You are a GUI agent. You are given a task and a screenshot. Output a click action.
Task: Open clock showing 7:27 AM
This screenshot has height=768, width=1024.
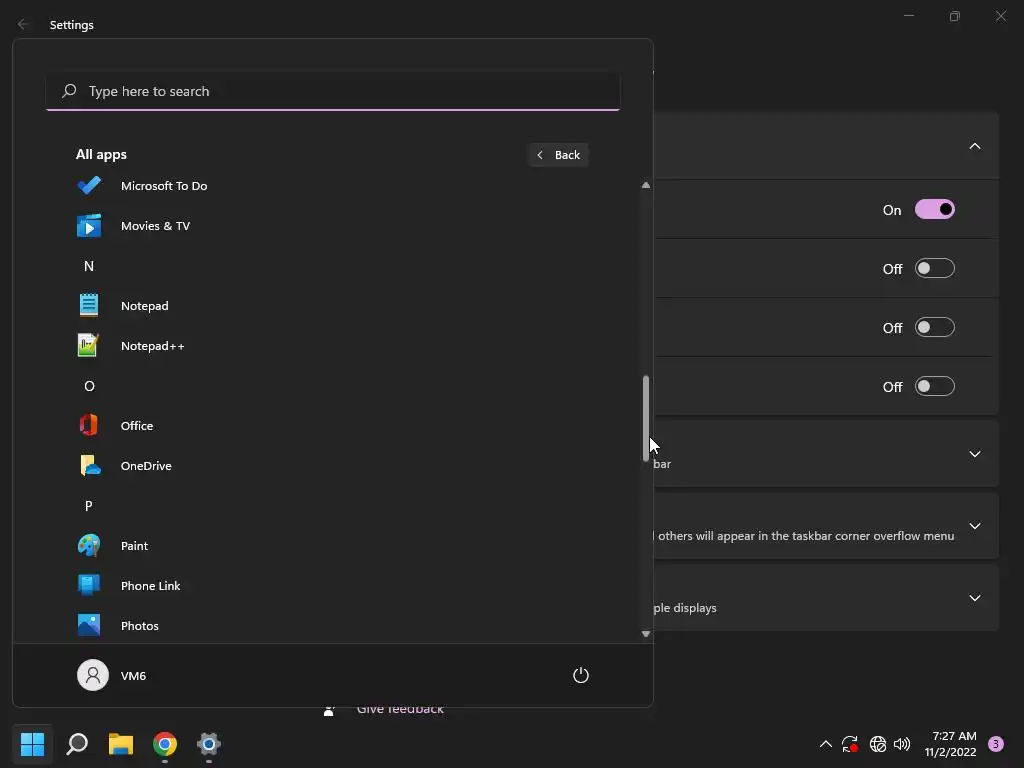tap(950, 744)
